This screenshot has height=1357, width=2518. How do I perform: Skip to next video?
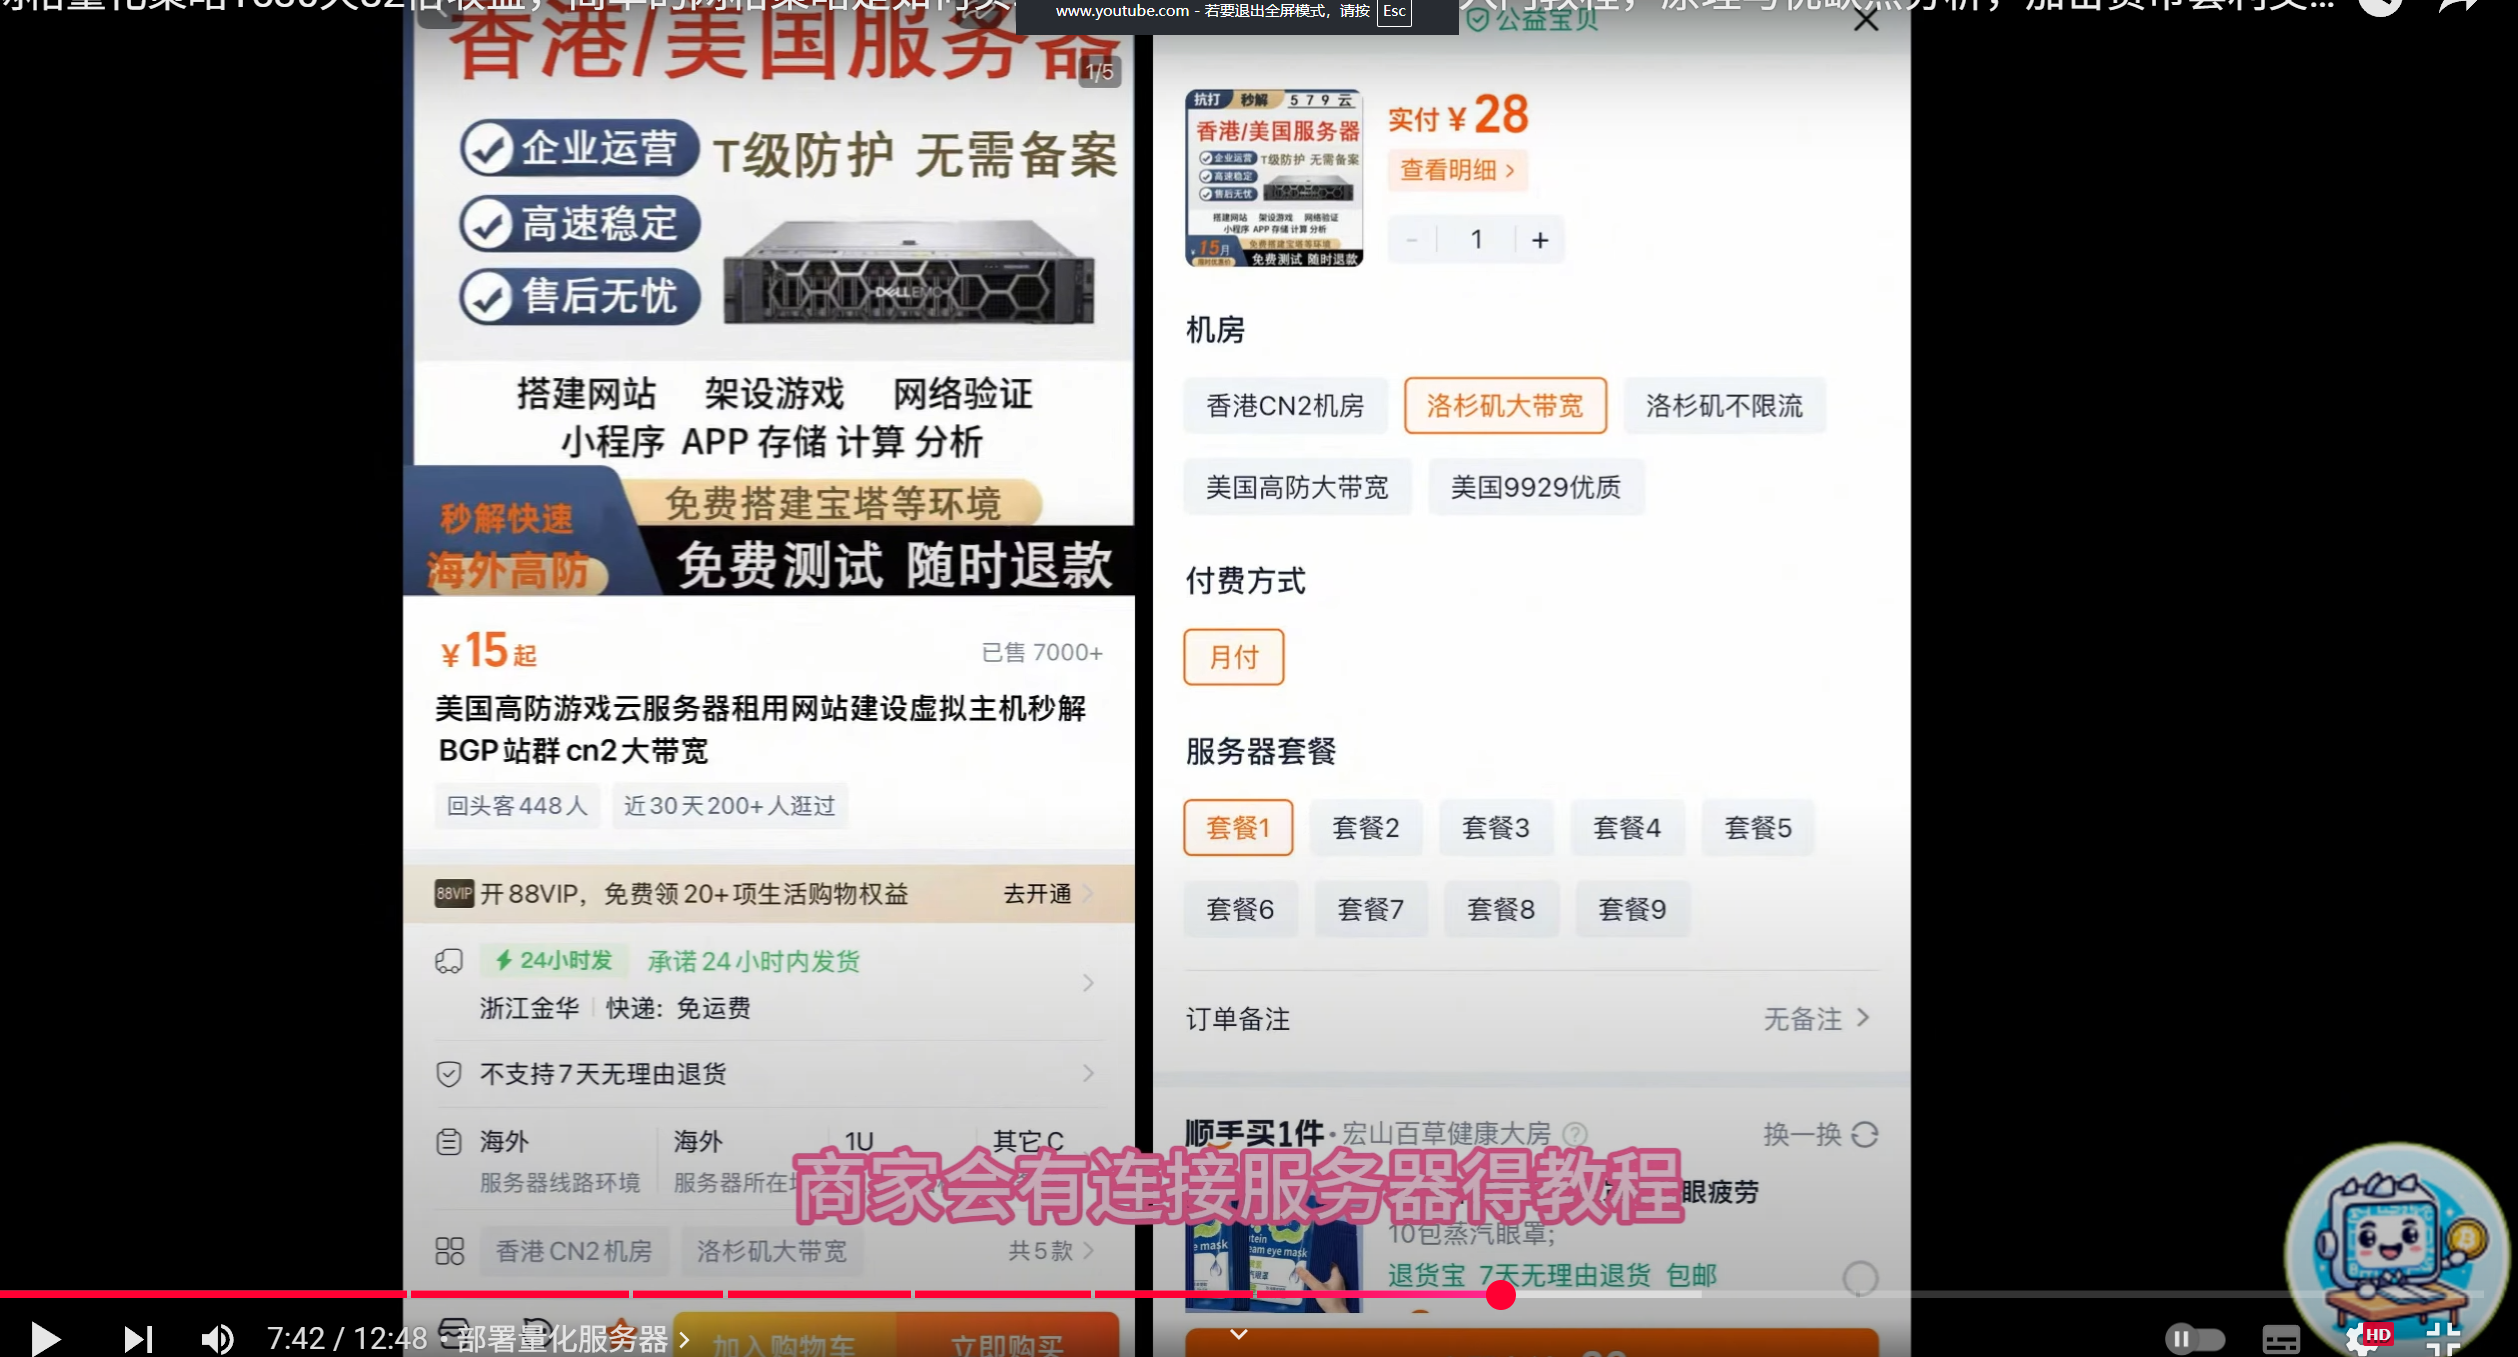138,1338
